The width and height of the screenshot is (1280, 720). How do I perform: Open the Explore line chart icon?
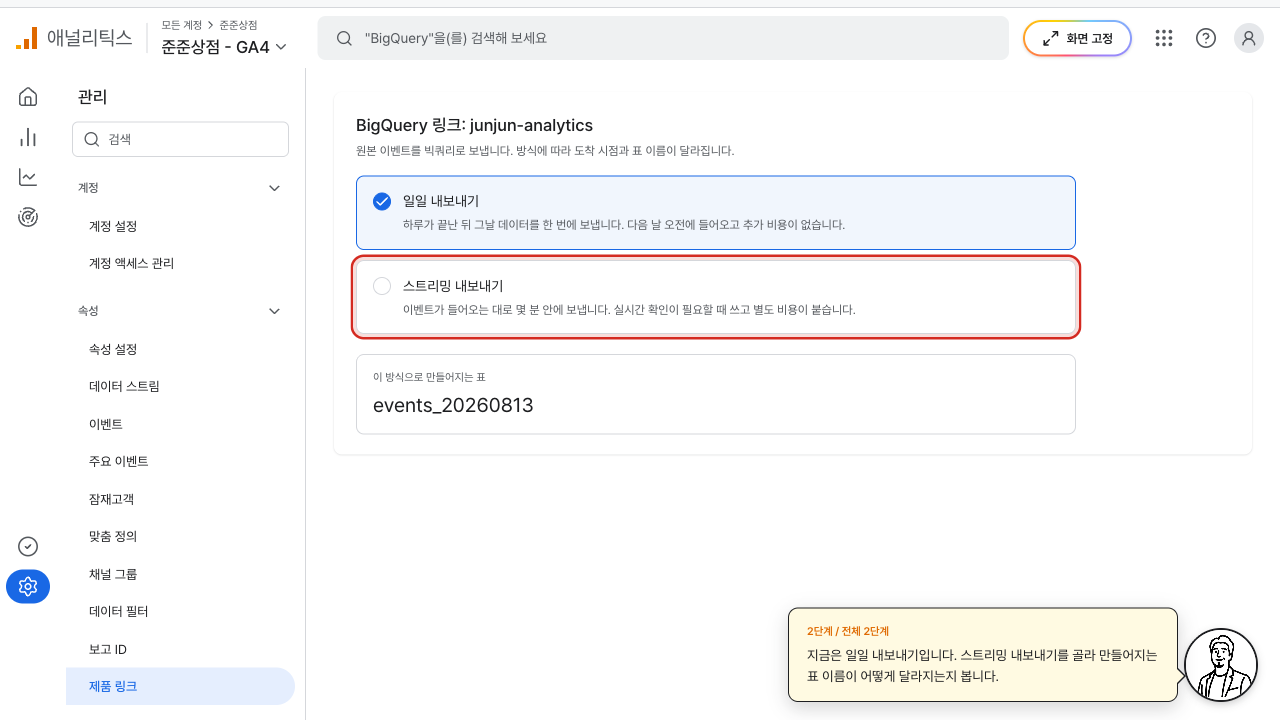point(28,177)
